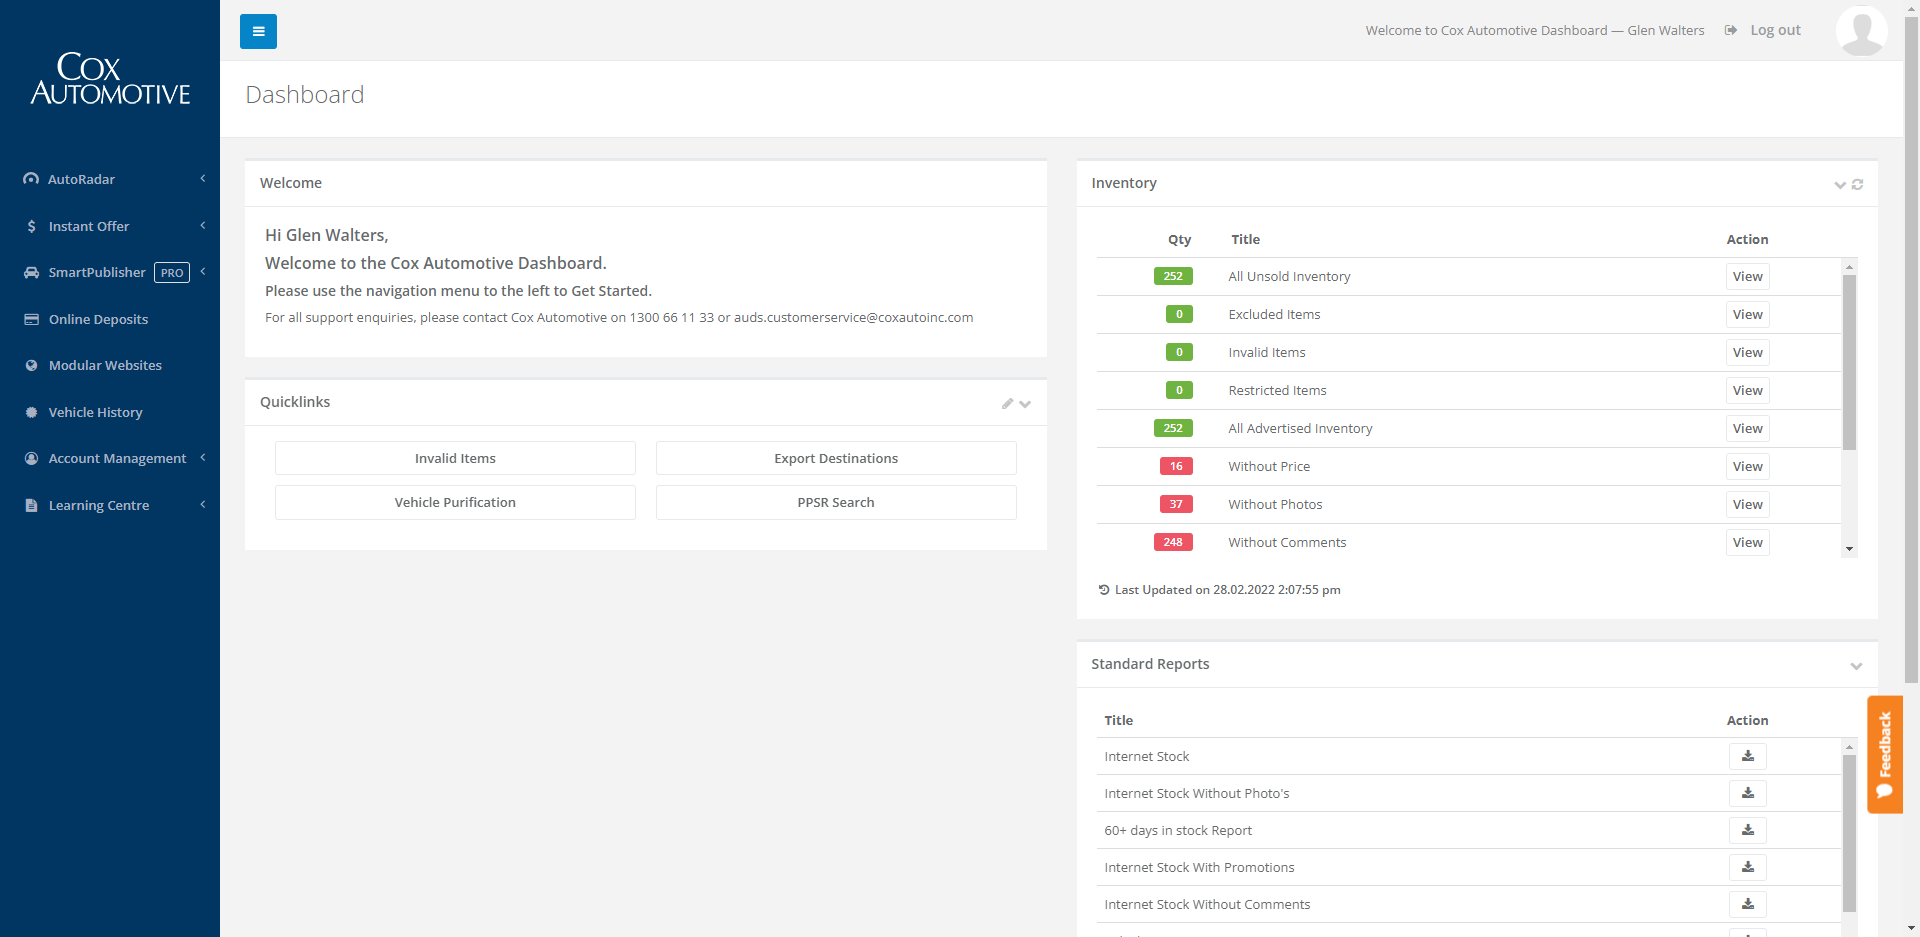Open the orange Feedback tab
Viewport: 1920px width, 937px height.
(1885, 754)
